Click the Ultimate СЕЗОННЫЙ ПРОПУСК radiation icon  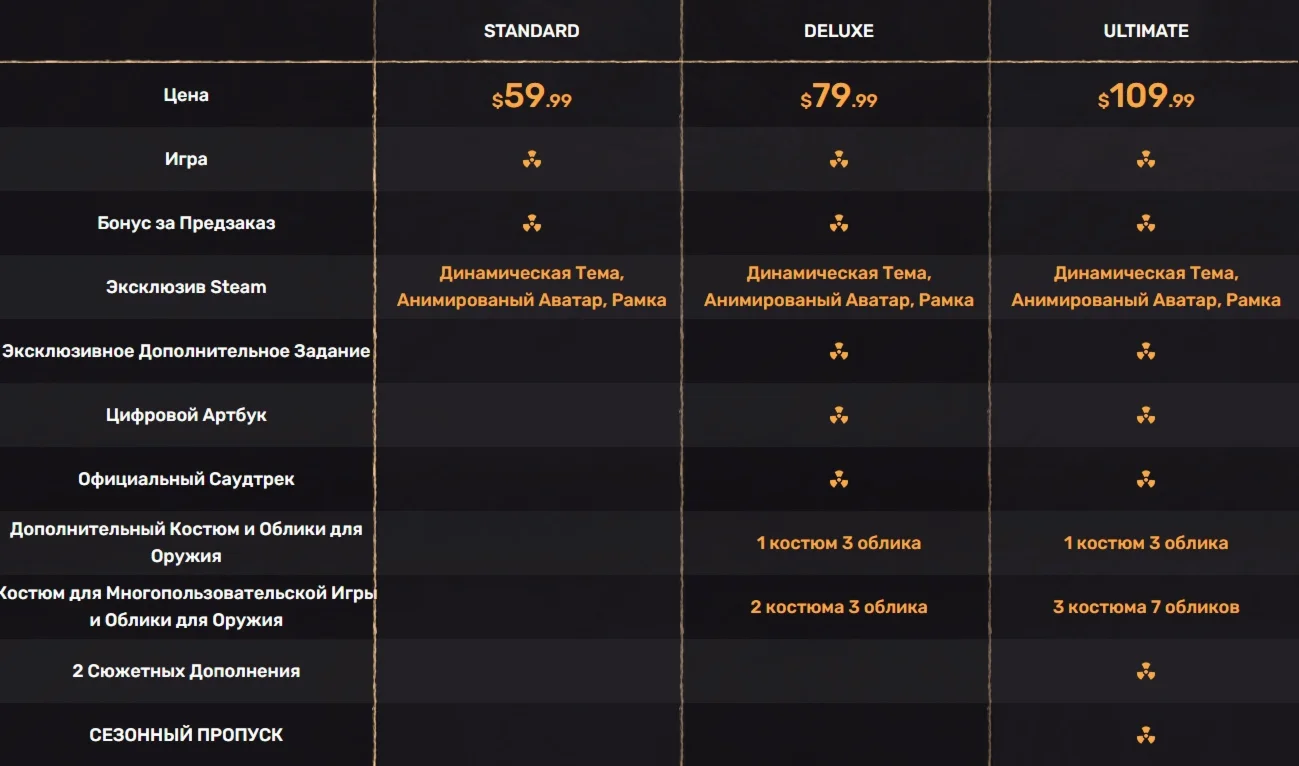click(x=1146, y=735)
